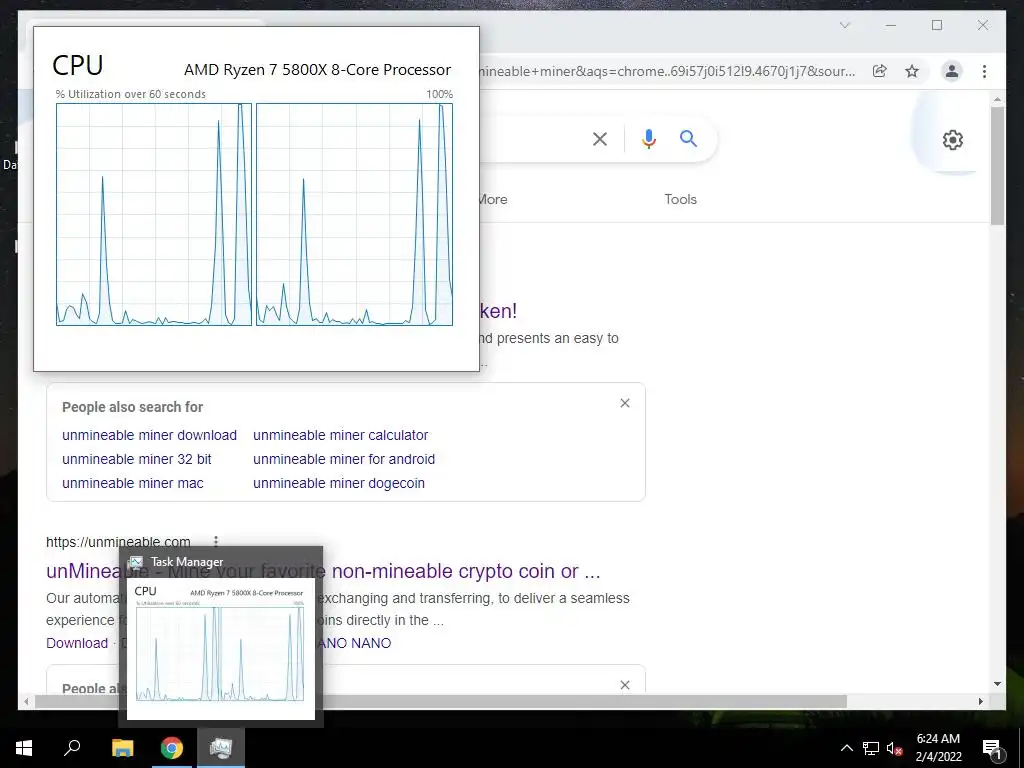Click the right CPU utilization graph

tap(354, 214)
